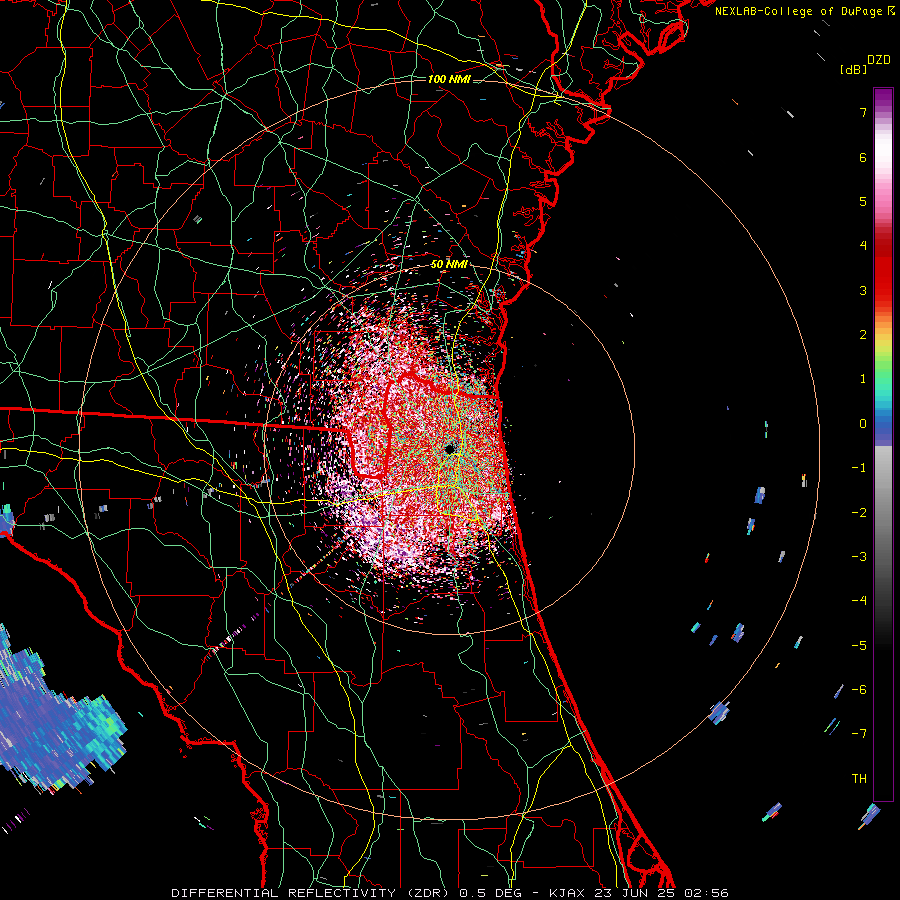
Task: Click the TH threshold label on scale
Action: coord(859,779)
